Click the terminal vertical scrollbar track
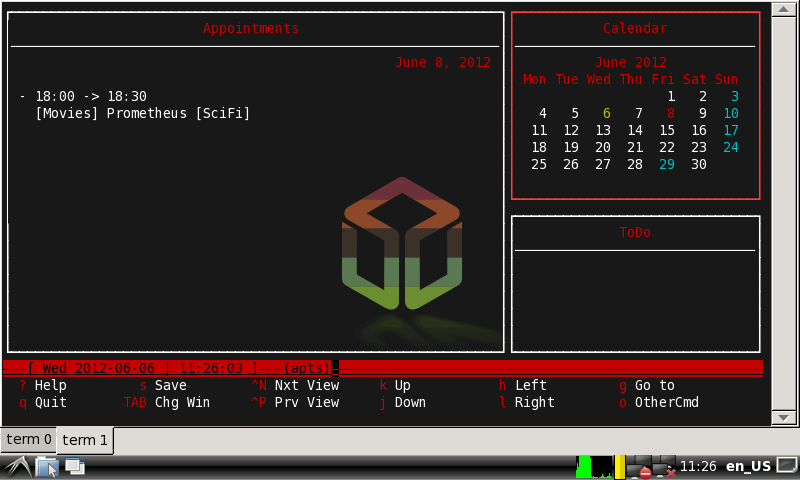The image size is (800, 480). point(784,213)
